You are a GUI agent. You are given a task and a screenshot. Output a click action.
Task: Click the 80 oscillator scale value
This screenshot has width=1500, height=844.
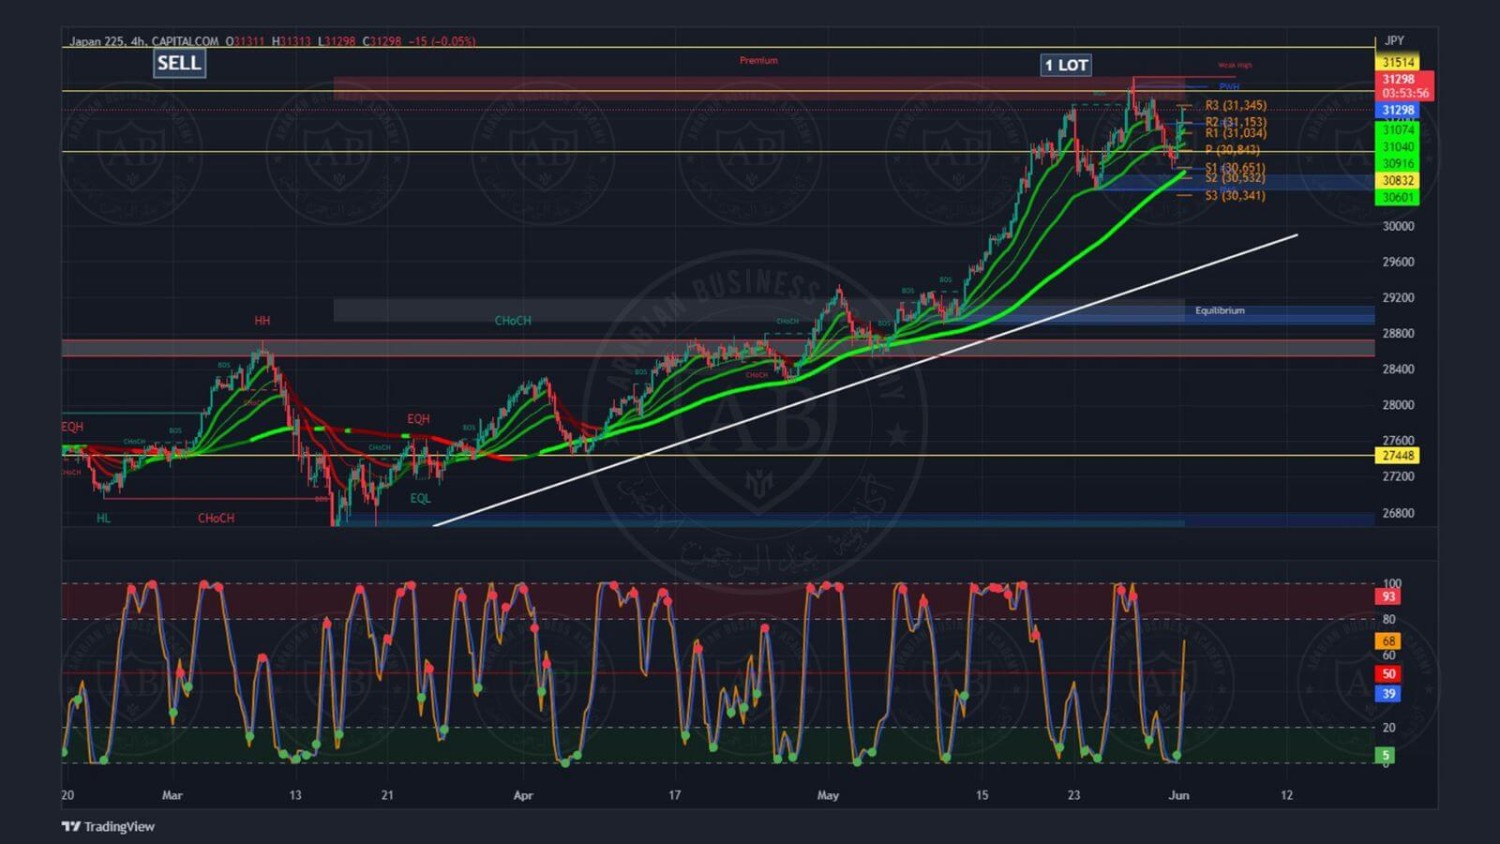pos(1389,620)
